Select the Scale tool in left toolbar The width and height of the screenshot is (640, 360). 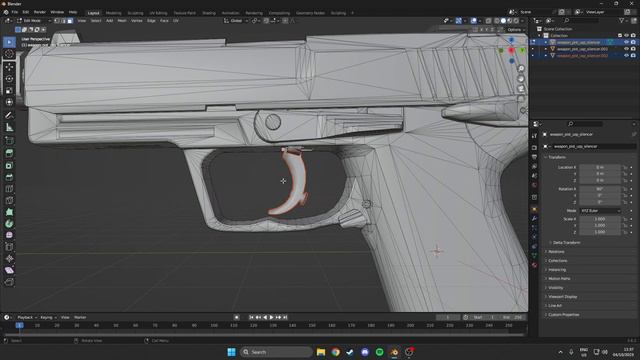click(x=9, y=91)
